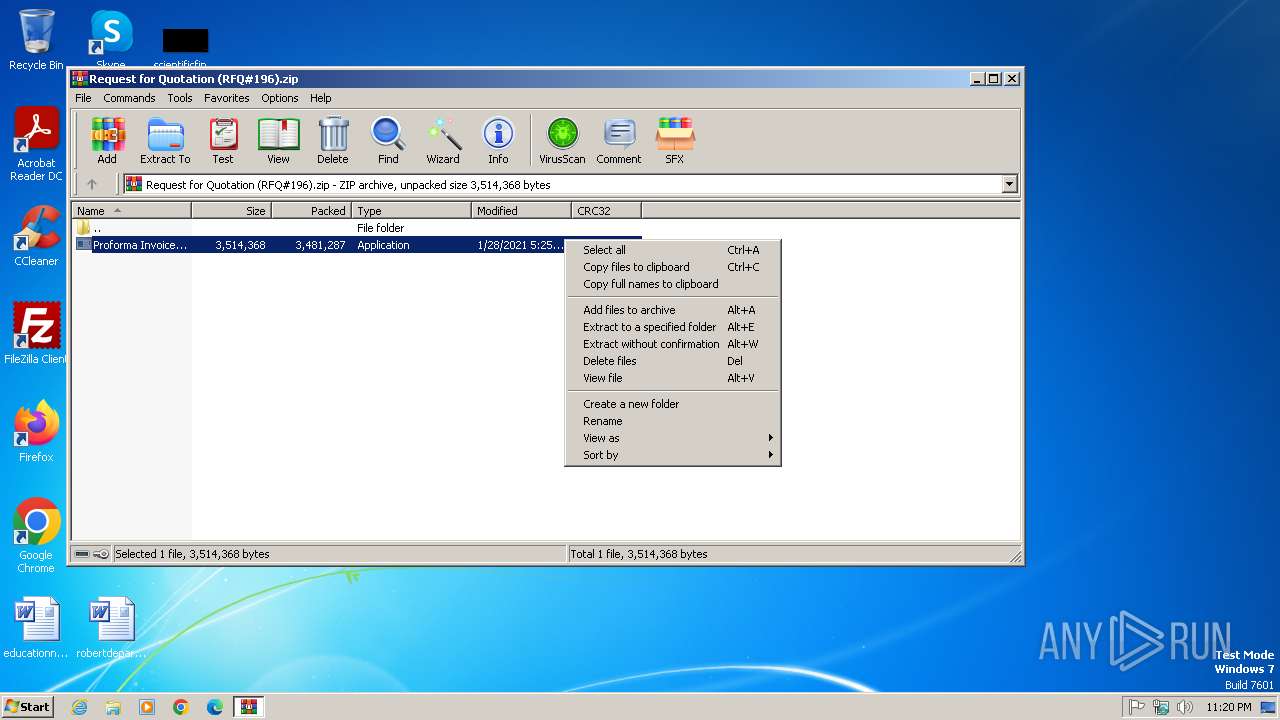Open Google Chrome desktop shortcut
Image resolution: width=1280 pixels, height=720 pixels.
(x=36, y=536)
